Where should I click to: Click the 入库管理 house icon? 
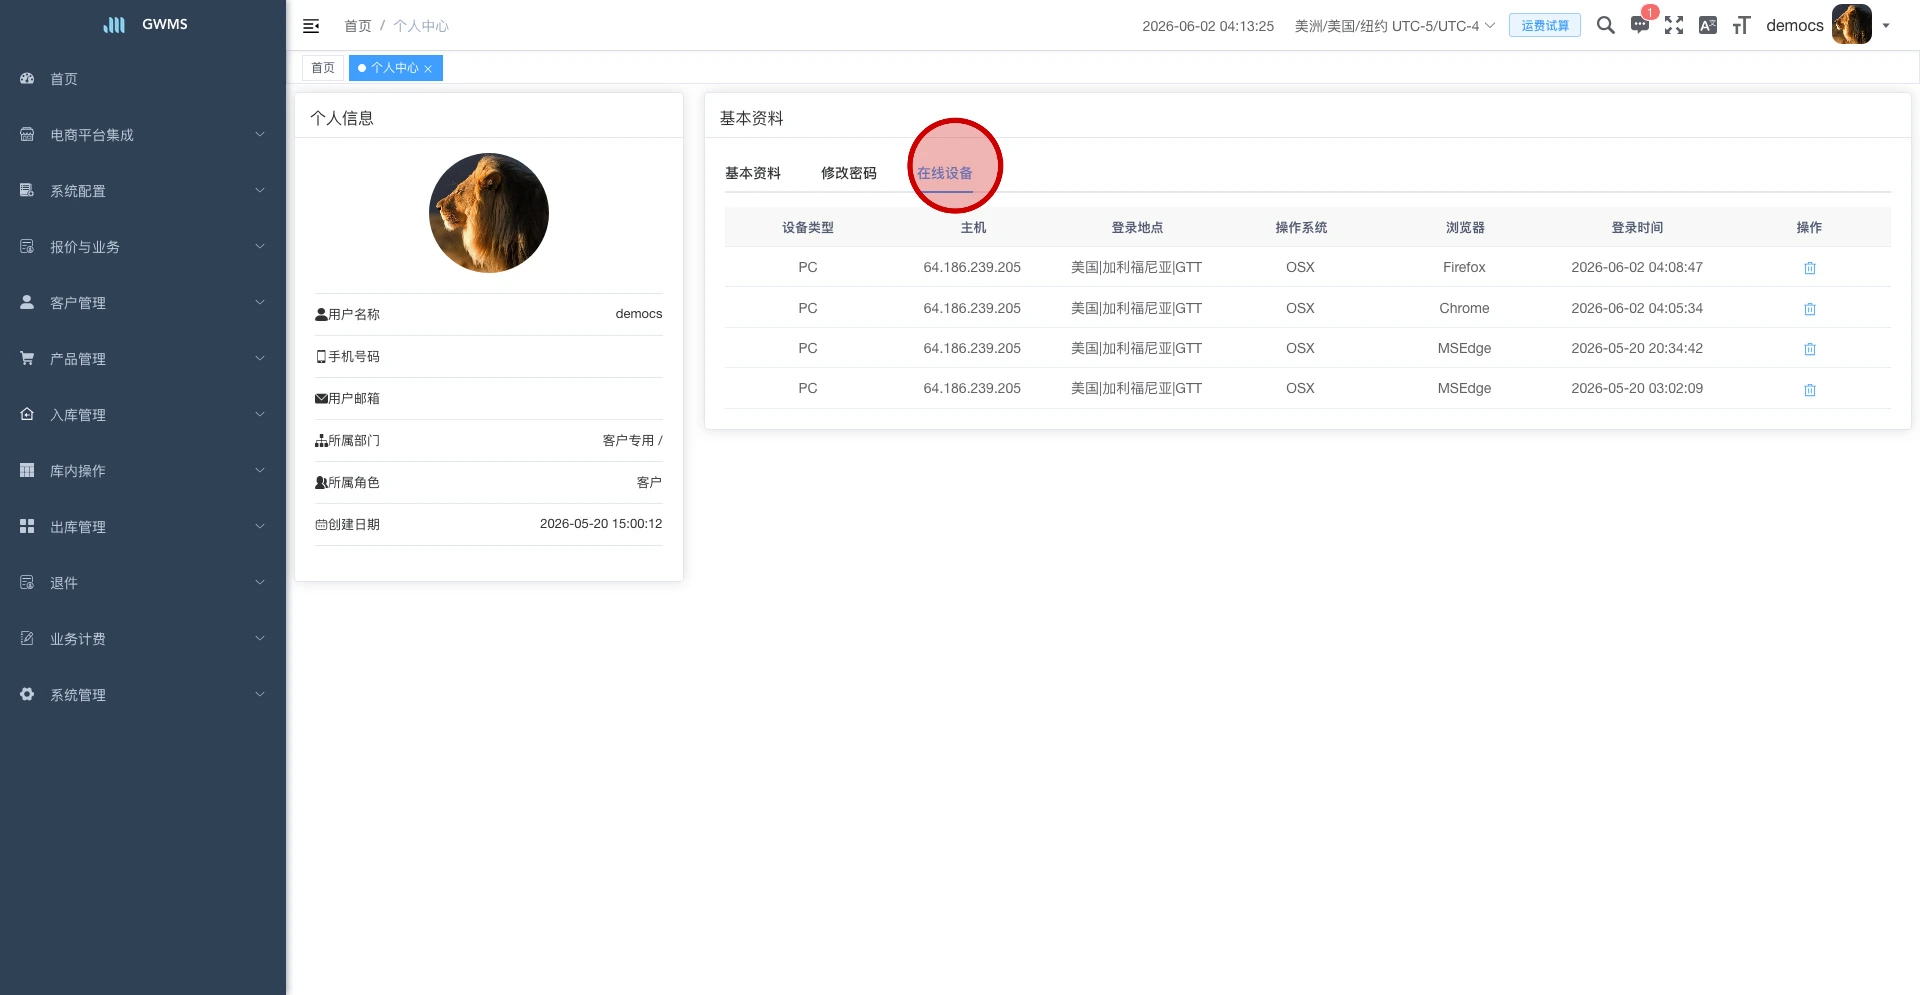(27, 414)
